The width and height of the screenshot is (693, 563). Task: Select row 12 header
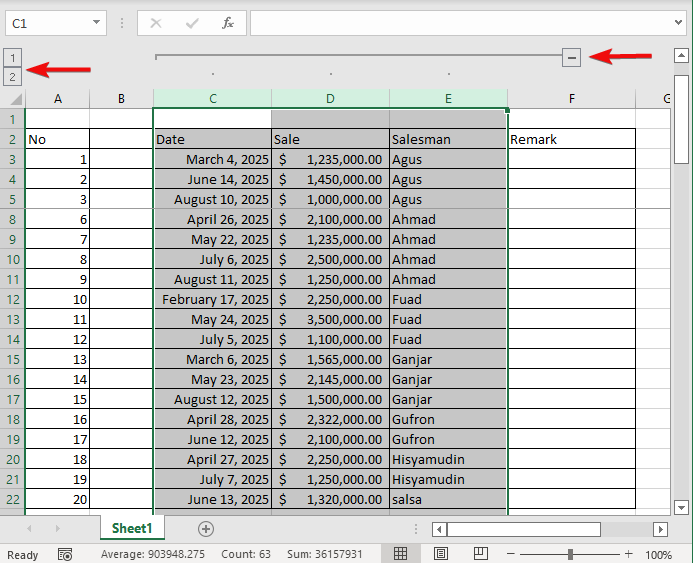[x=12, y=300]
